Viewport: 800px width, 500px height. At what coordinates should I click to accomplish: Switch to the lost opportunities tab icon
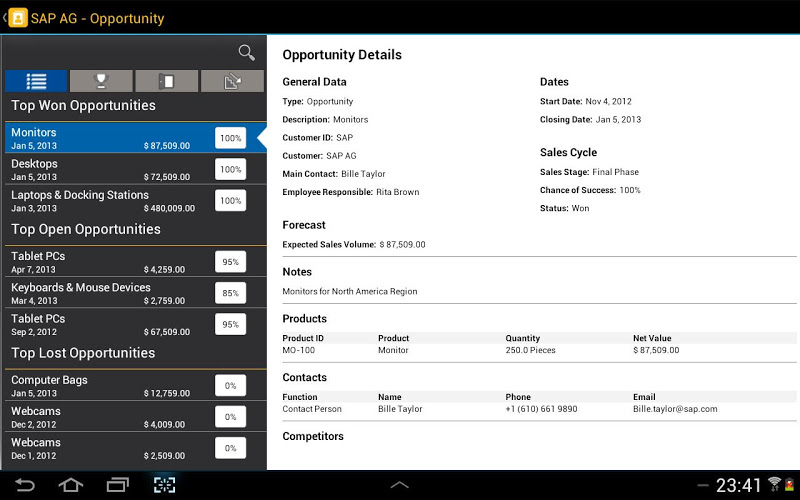(232, 81)
